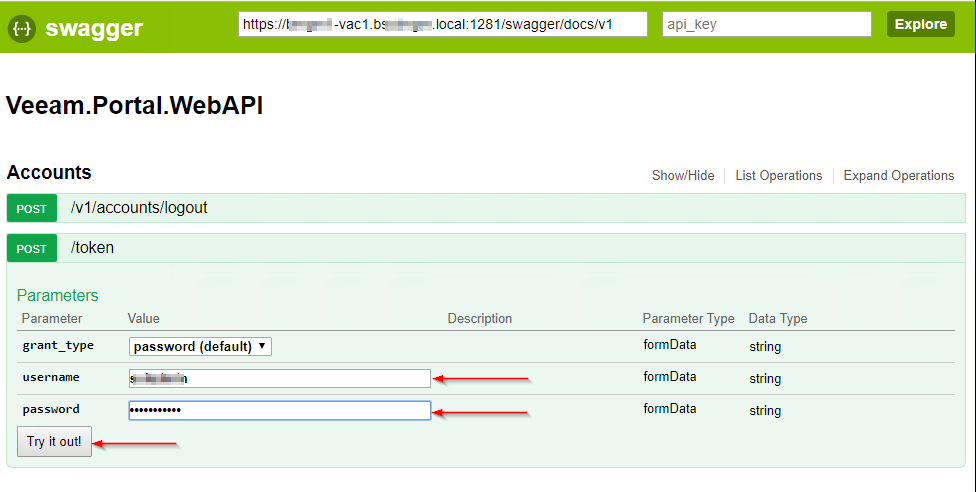
Task: Collapse the /token operation path
Action: [92, 247]
